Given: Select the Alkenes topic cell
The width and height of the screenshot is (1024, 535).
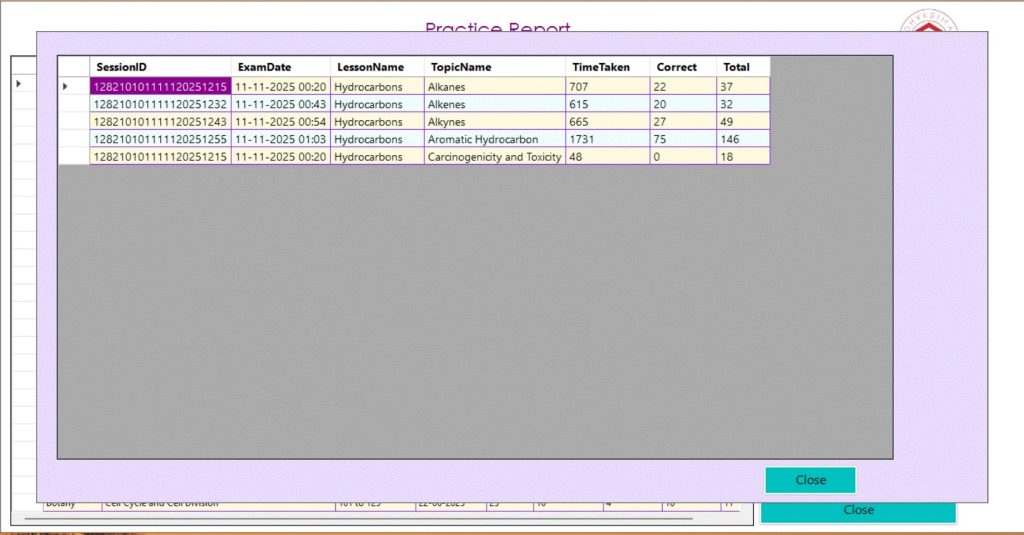Looking at the screenshot, I should [494, 104].
